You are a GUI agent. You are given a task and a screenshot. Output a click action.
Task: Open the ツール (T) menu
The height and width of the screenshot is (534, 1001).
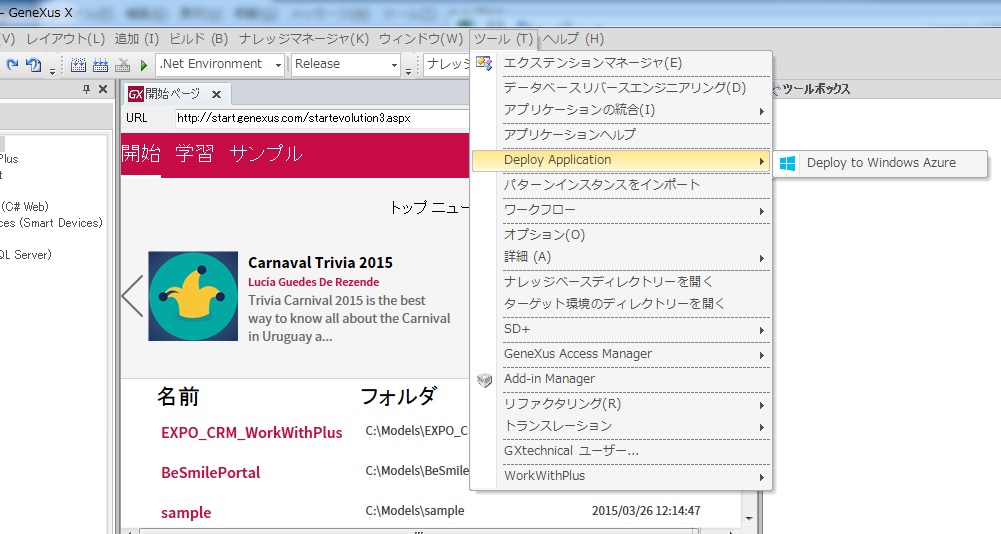[x=503, y=39]
